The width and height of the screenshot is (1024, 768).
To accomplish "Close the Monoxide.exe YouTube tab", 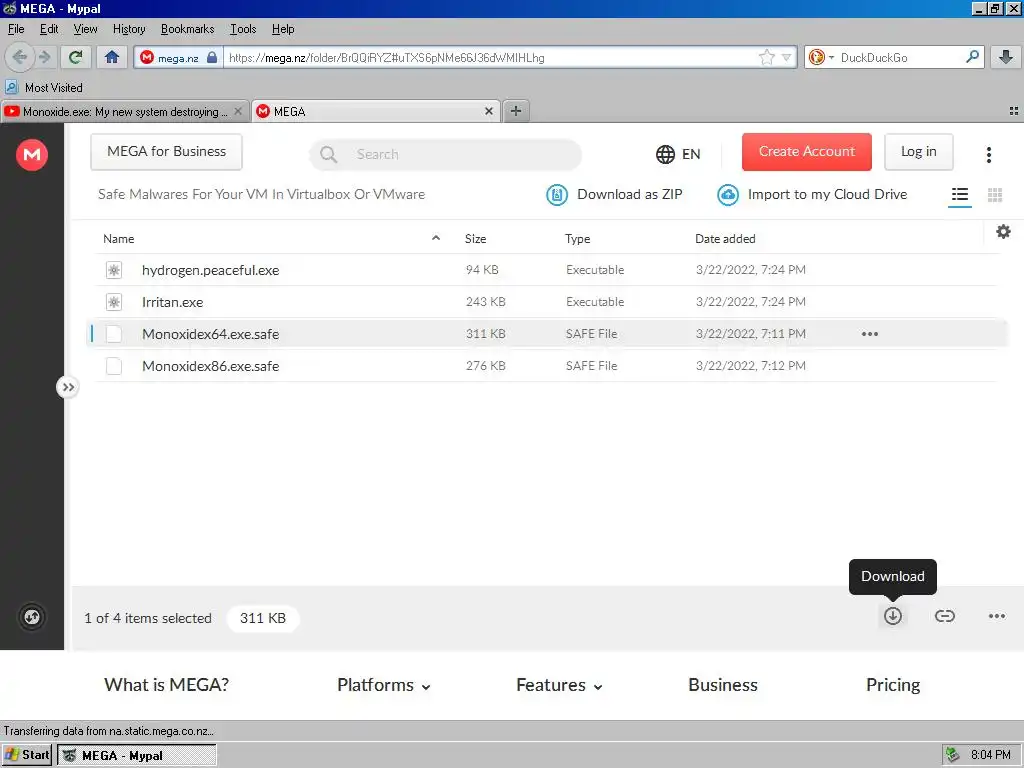I will pyautogui.click(x=238, y=112).
